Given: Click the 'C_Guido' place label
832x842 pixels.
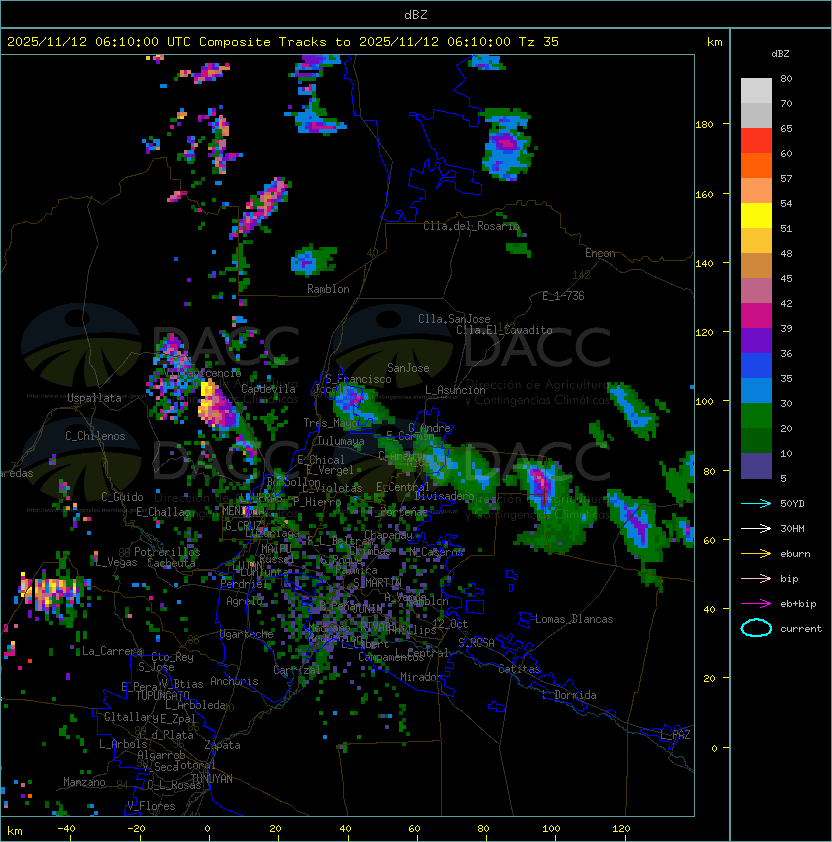Looking at the screenshot, I should click(x=122, y=497).
